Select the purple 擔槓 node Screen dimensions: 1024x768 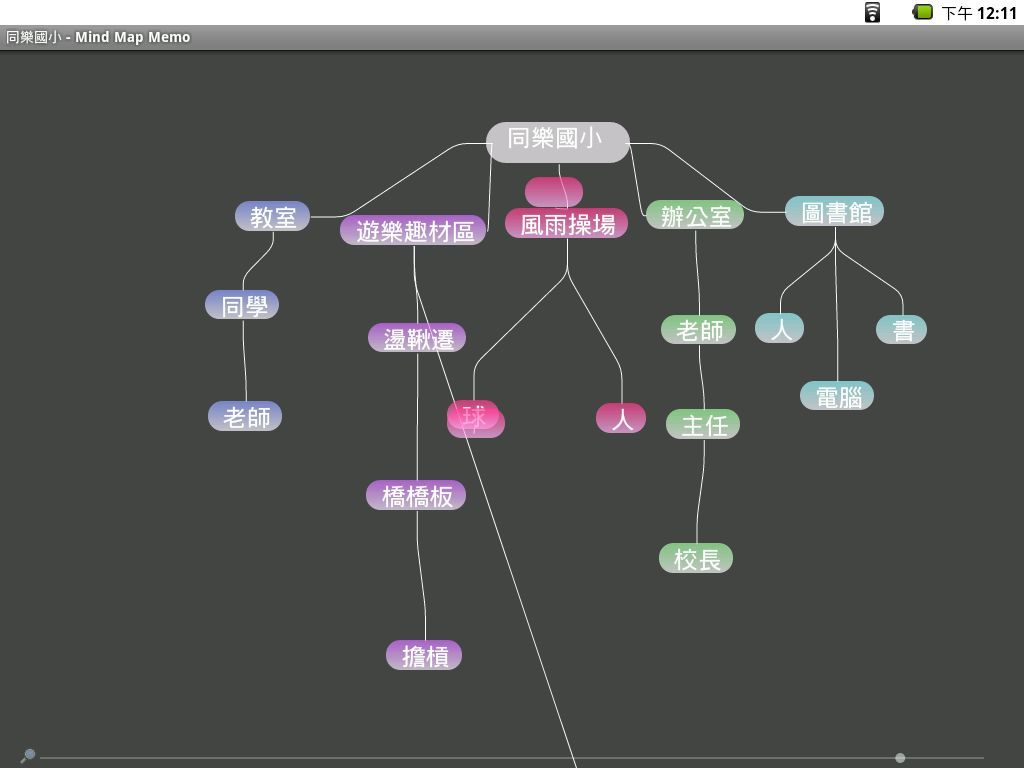(424, 656)
